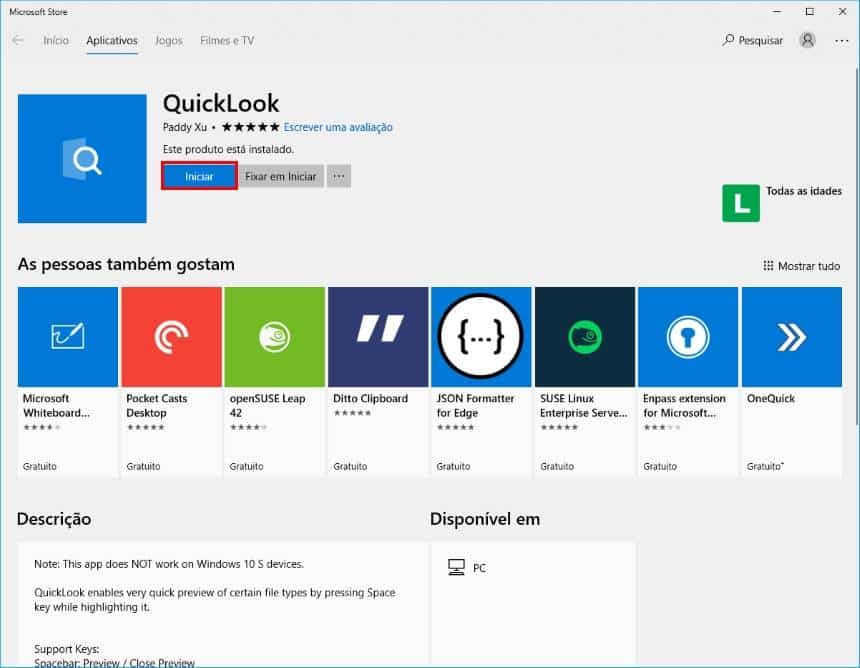Click the Pesquisar search button

752,40
